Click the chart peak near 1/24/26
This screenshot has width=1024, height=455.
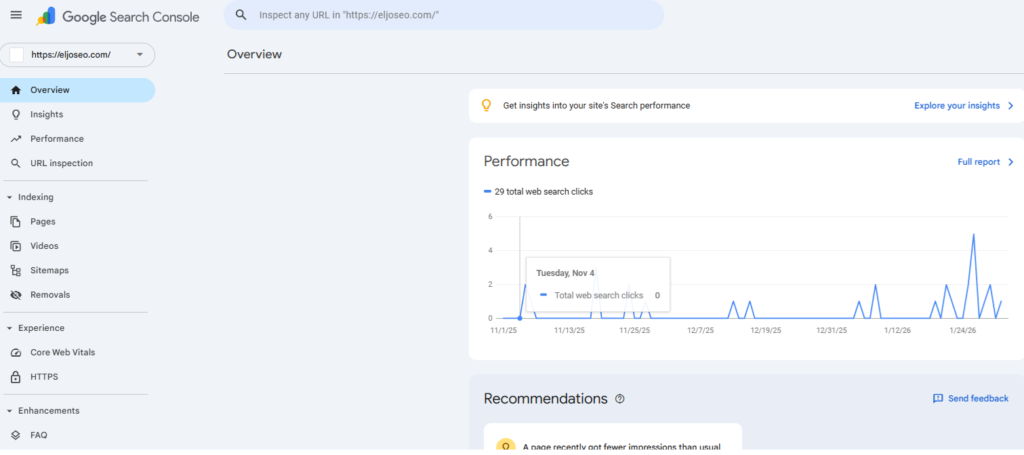974,234
